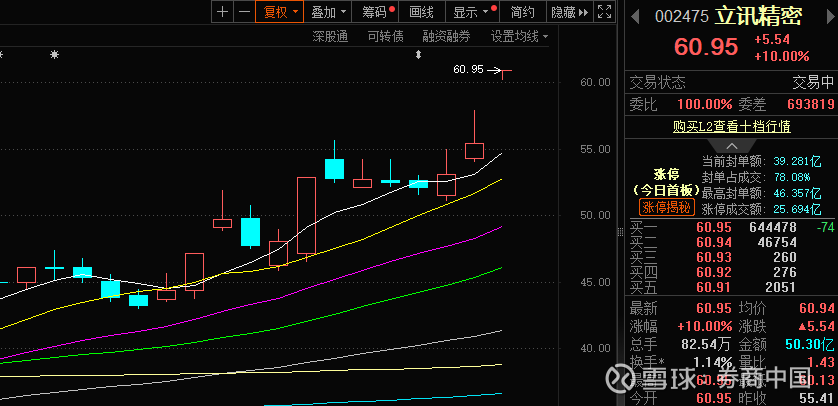Screen dimensions: 838x406
Task: Open the 深股通 tab
Action: click(x=330, y=37)
